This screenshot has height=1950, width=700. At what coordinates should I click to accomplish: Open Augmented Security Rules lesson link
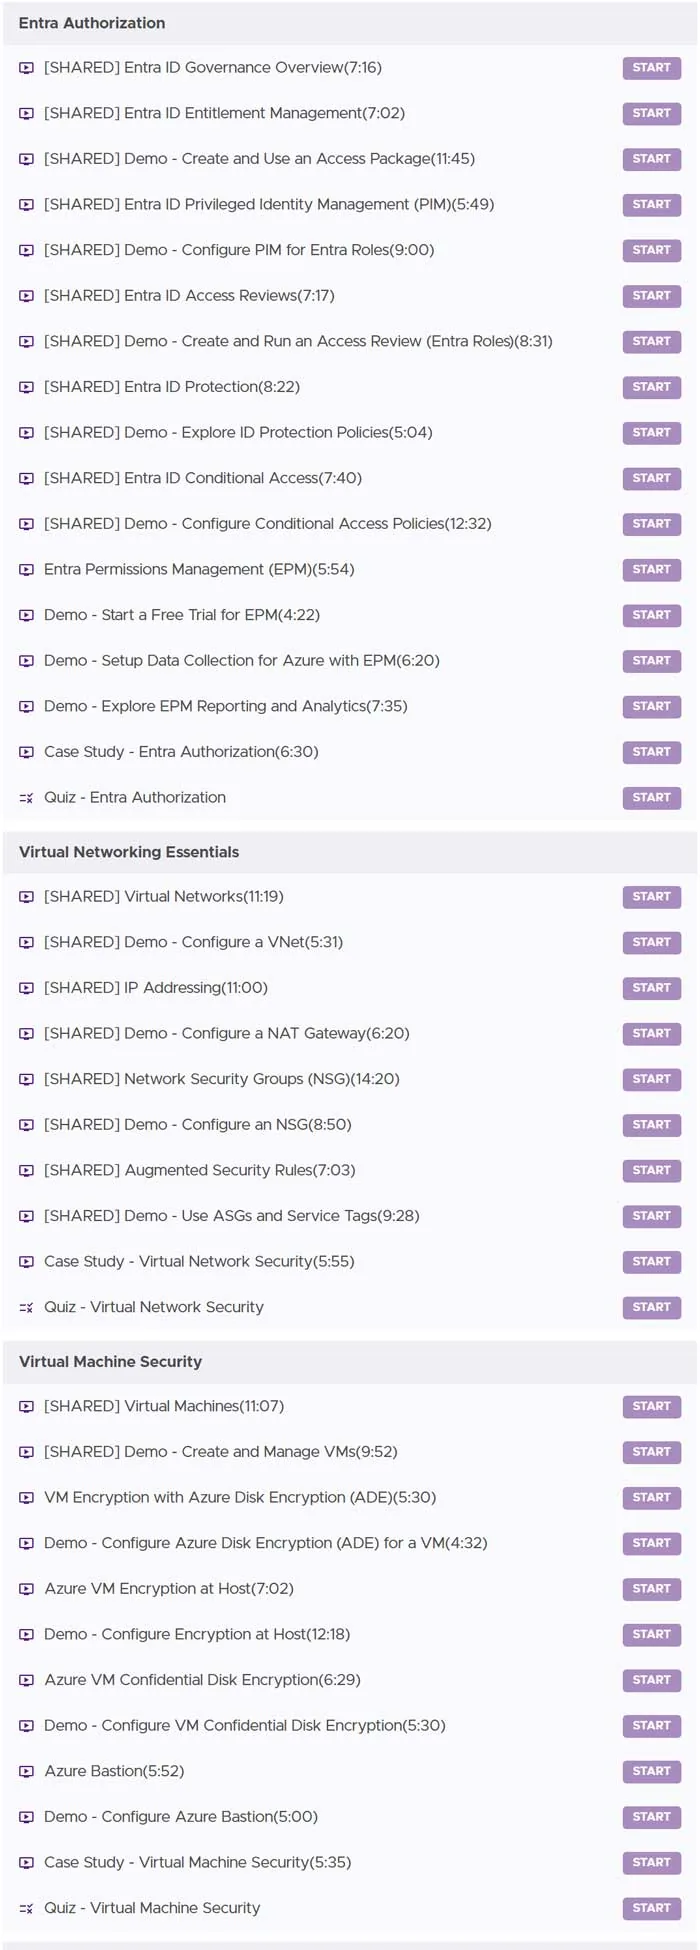click(x=200, y=1170)
